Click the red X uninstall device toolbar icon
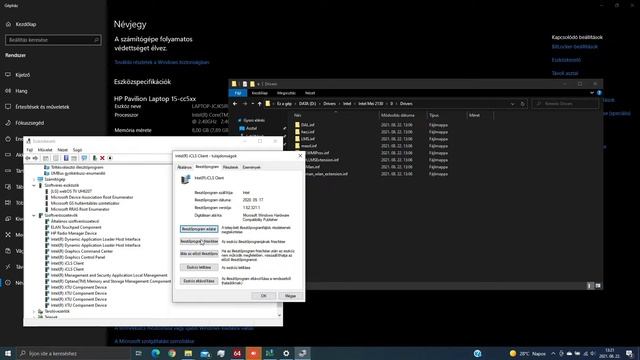Viewport: 640px width, 360px height. pos(102,158)
